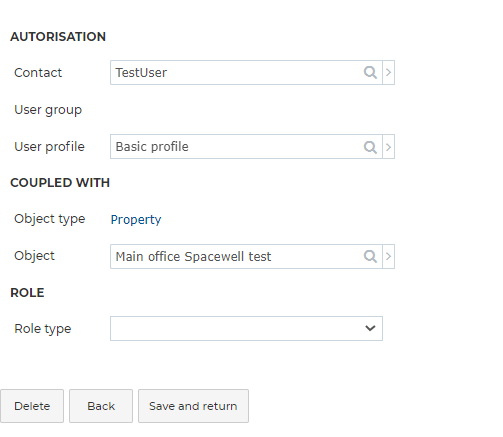This screenshot has height=437, width=503.
Task: Click the AUTORISATION section heading
Action: (x=58, y=37)
